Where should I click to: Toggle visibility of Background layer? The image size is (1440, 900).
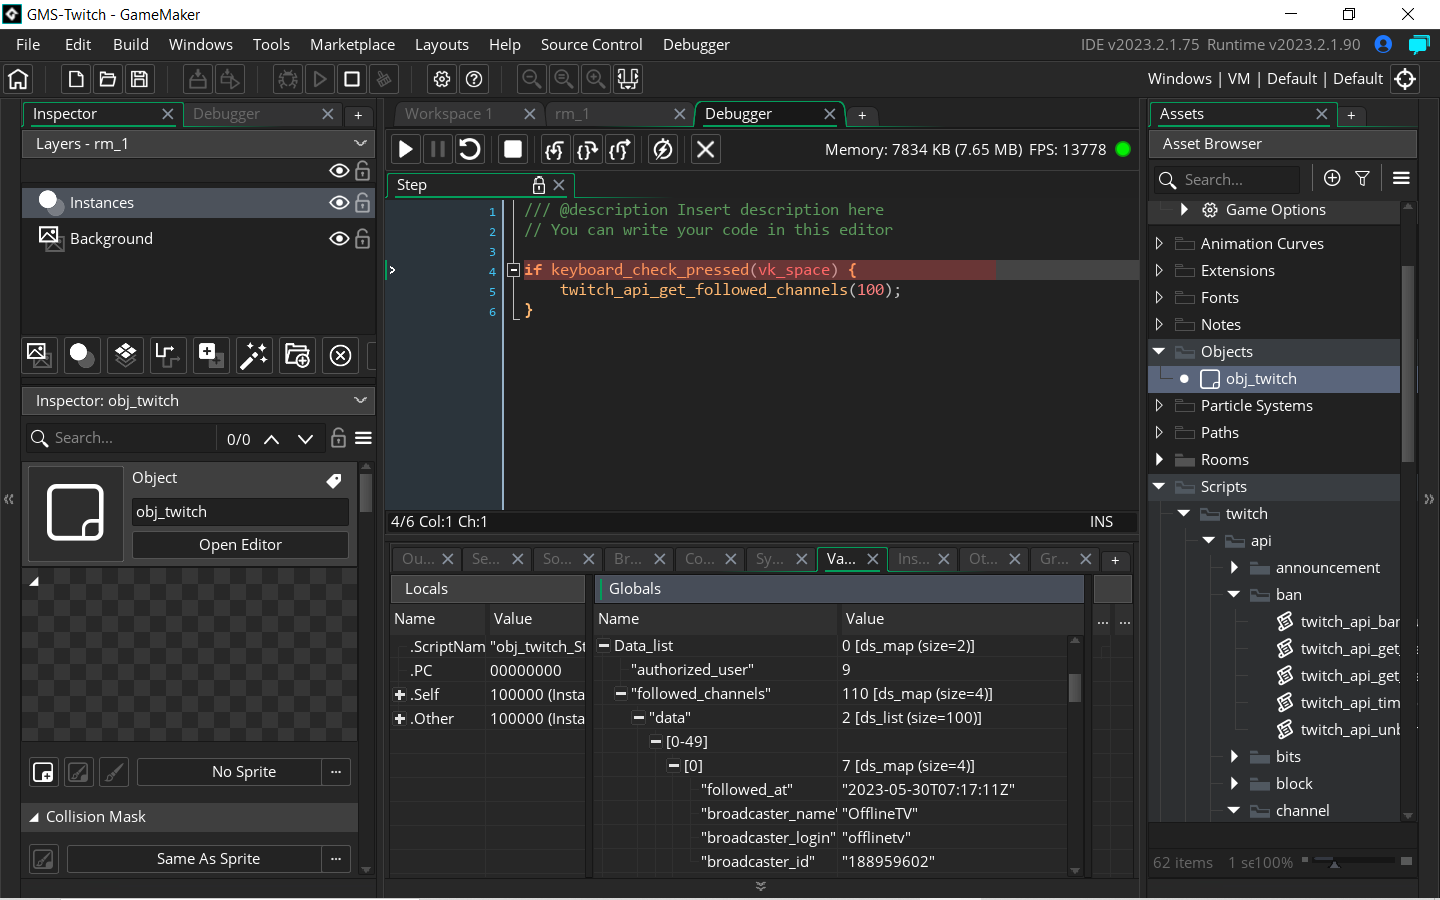point(339,239)
